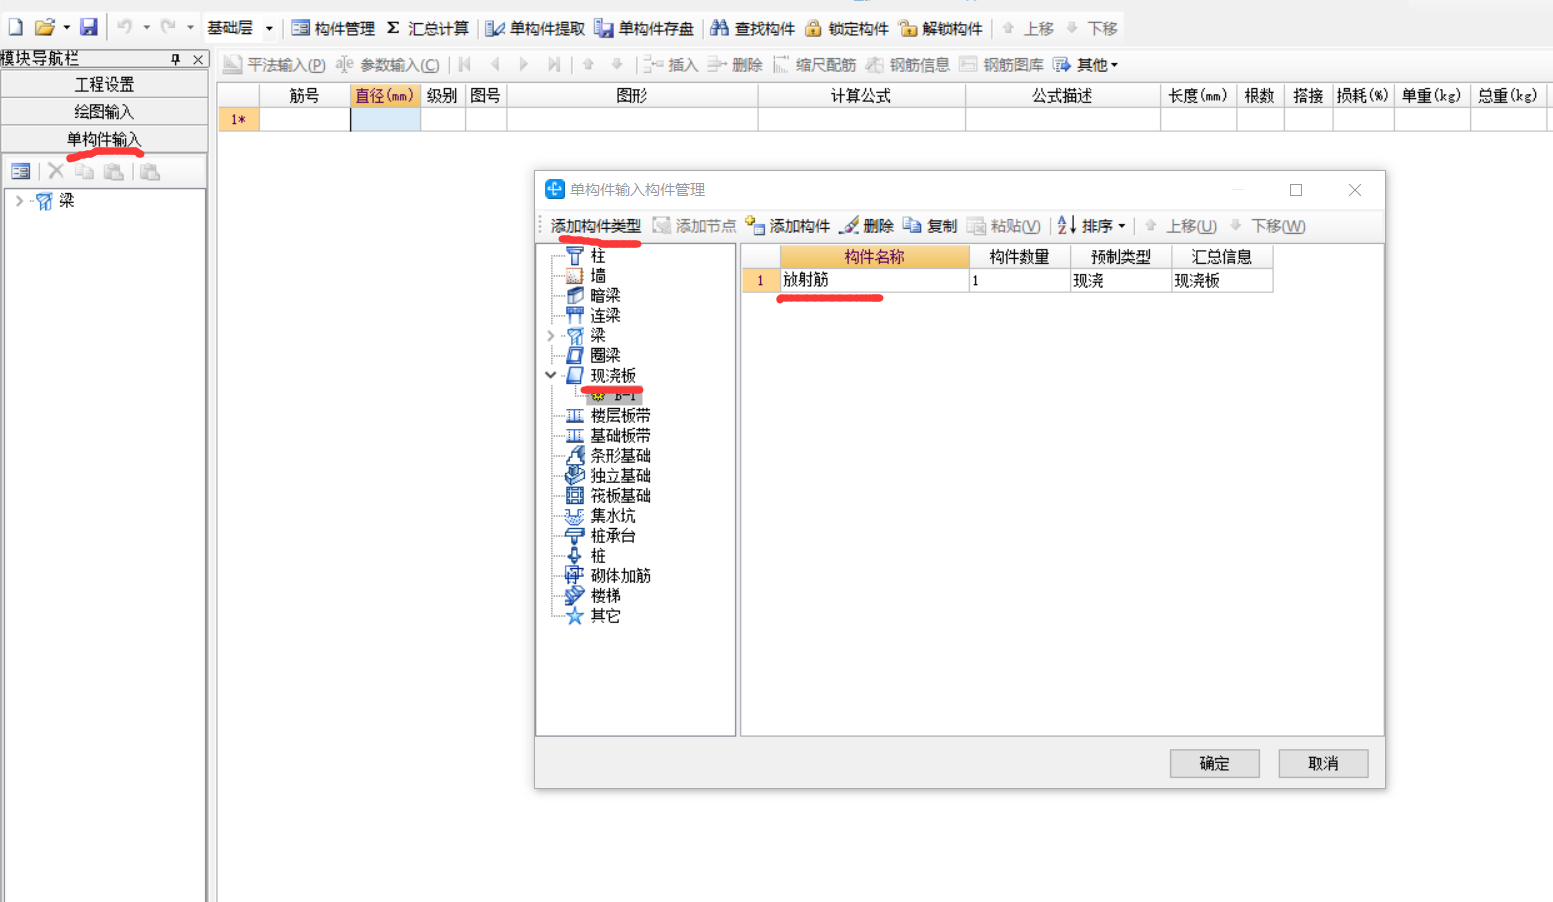This screenshot has height=902, width=1553.
Task: Click the 筋号 column header
Action: pos(304,96)
